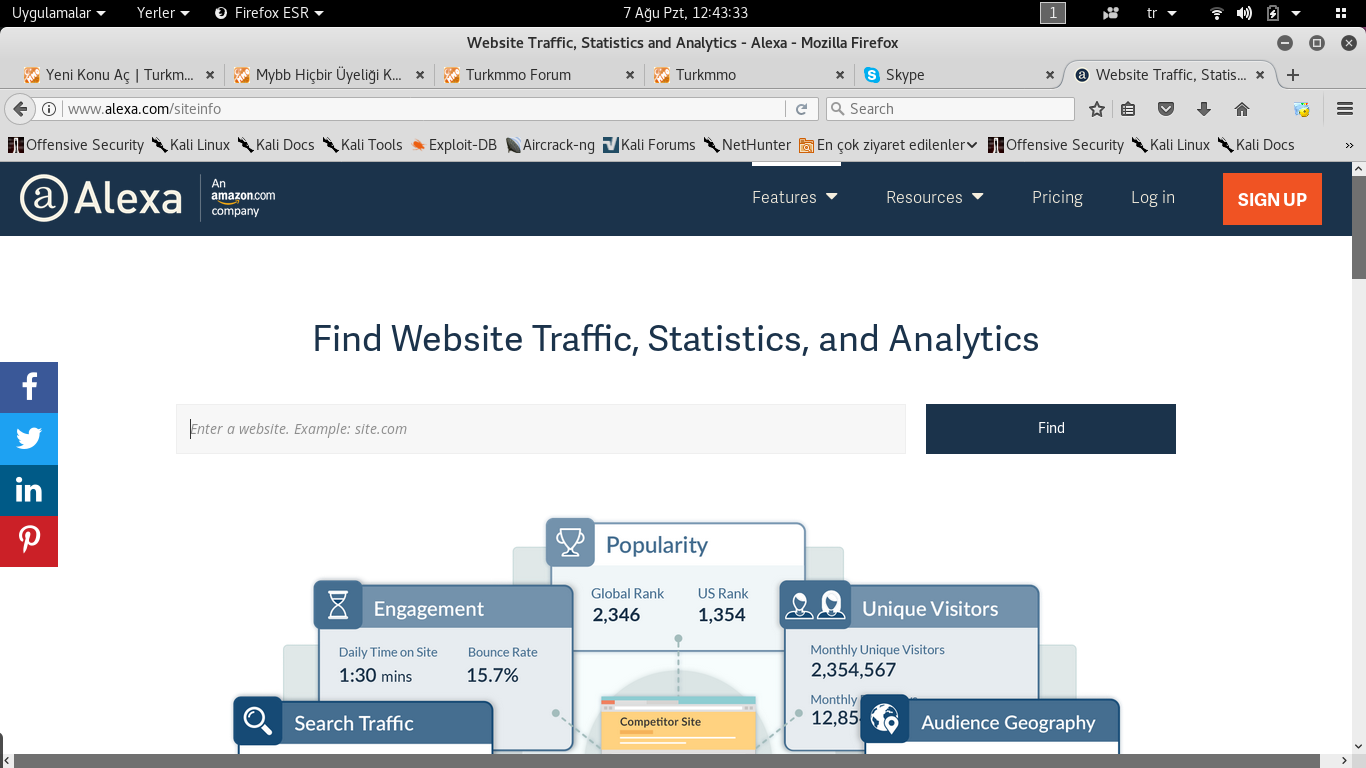Screen dimensions: 1366x768
Task: Open the system menu arrow at top right
Action: (x=1296, y=13)
